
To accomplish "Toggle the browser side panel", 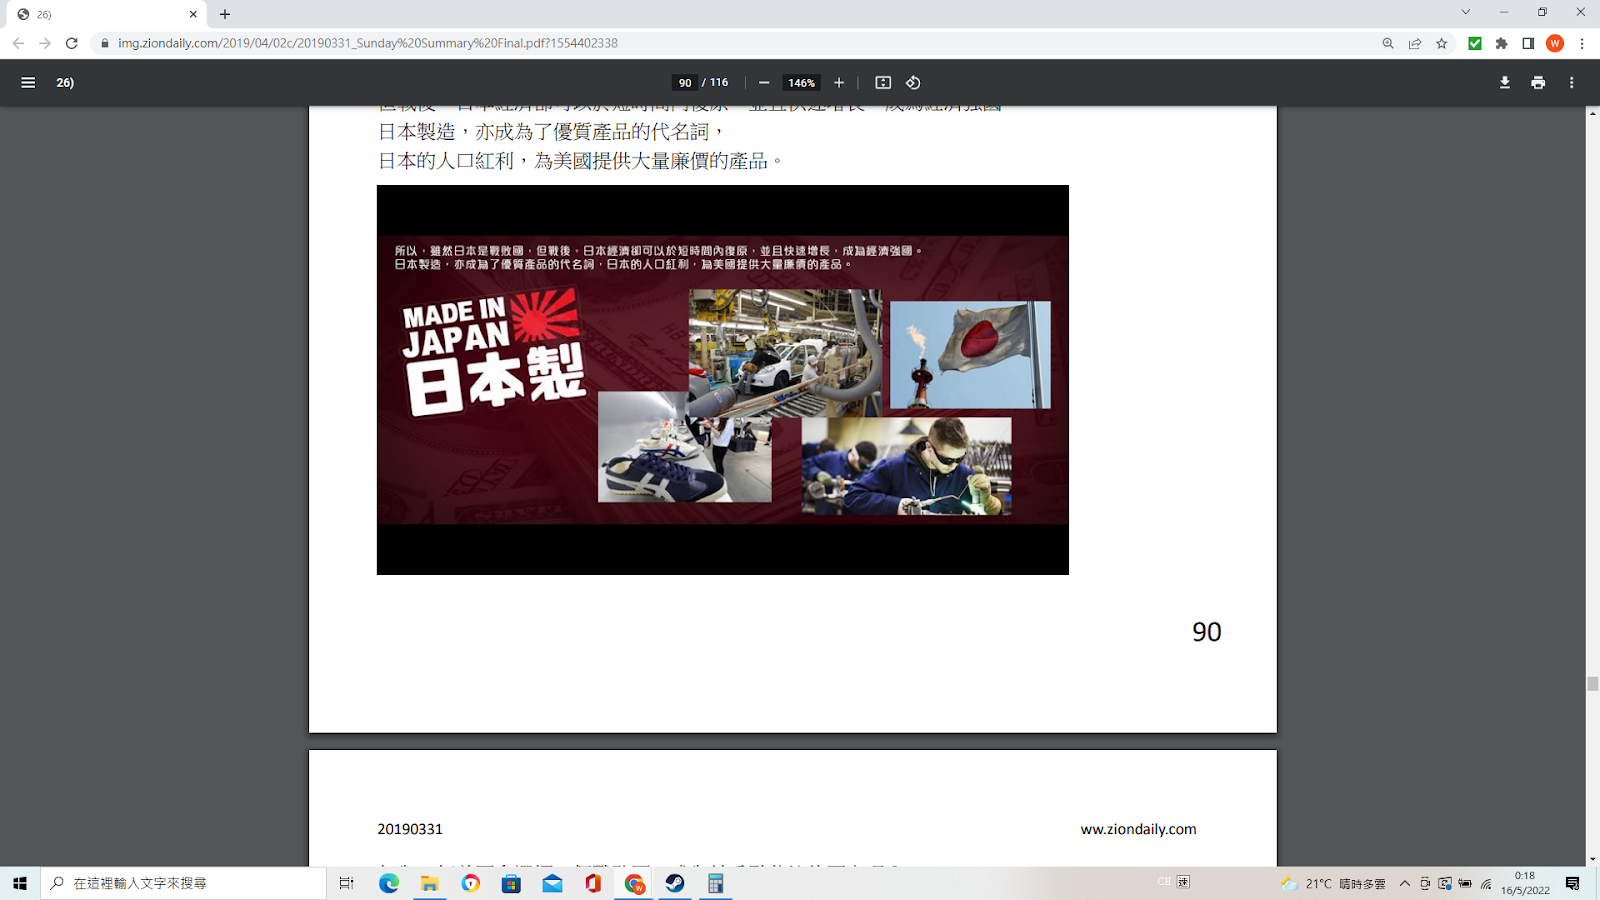I will click(1528, 43).
